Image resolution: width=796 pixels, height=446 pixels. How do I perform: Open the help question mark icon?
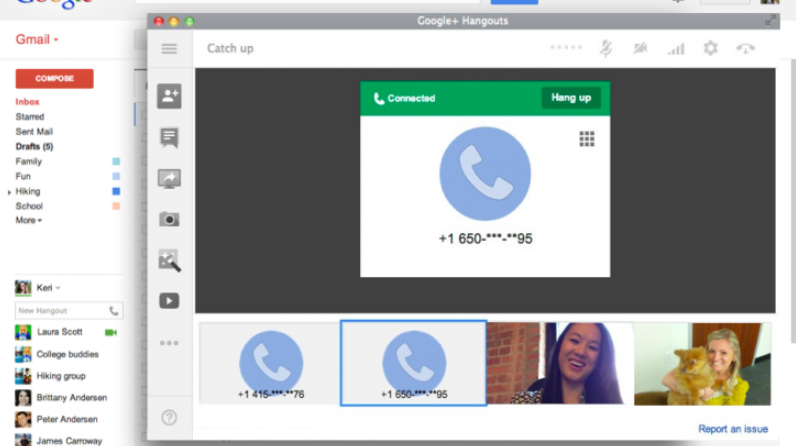click(x=169, y=418)
